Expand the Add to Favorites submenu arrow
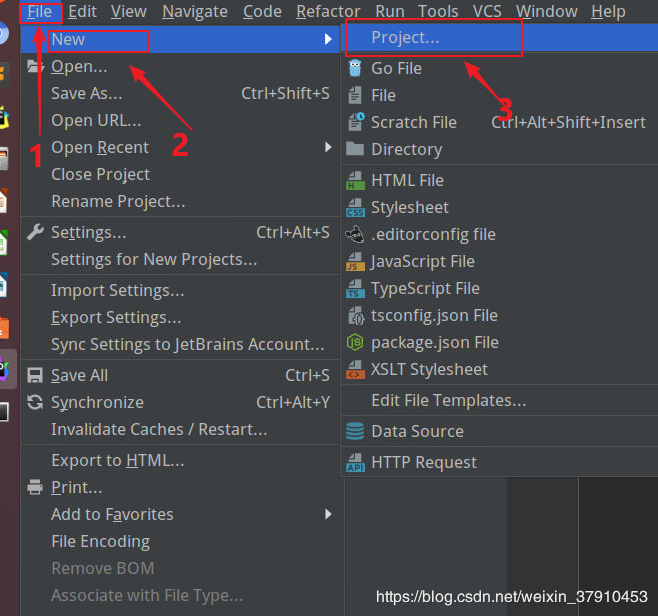Viewport: 658px width, 616px height. pyautogui.click(x=328, y=514)
